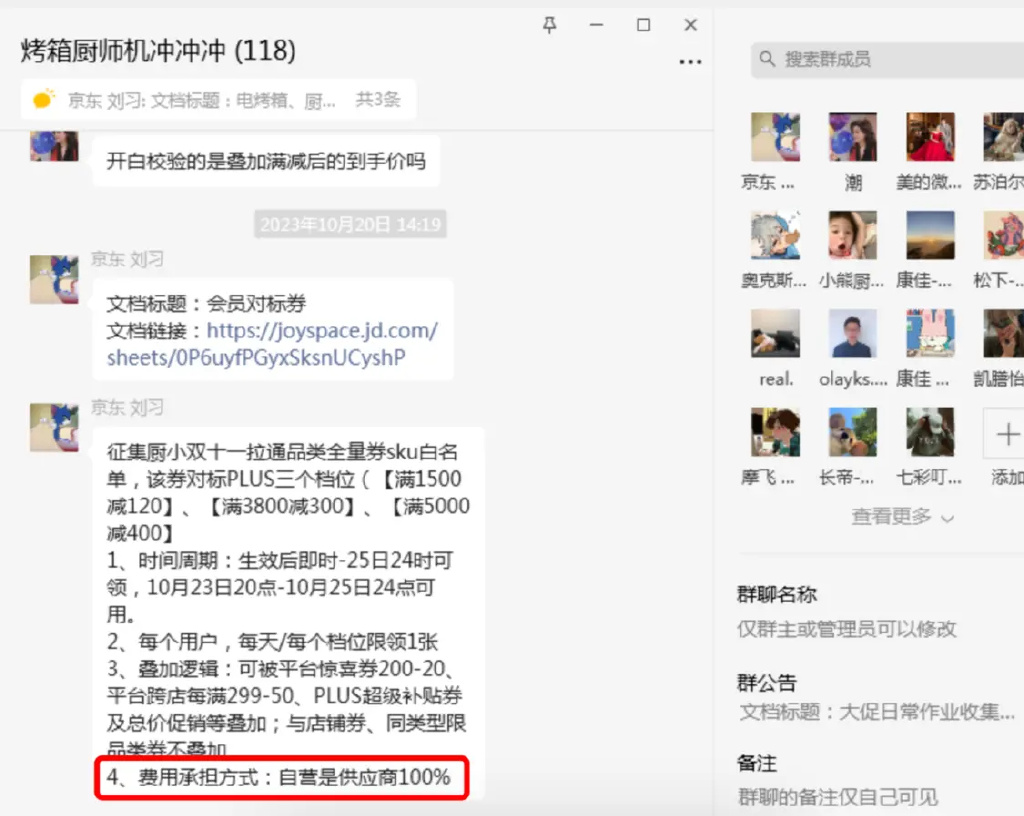
Task: Expand 查看更多 member list
Action: coord(902,516)
